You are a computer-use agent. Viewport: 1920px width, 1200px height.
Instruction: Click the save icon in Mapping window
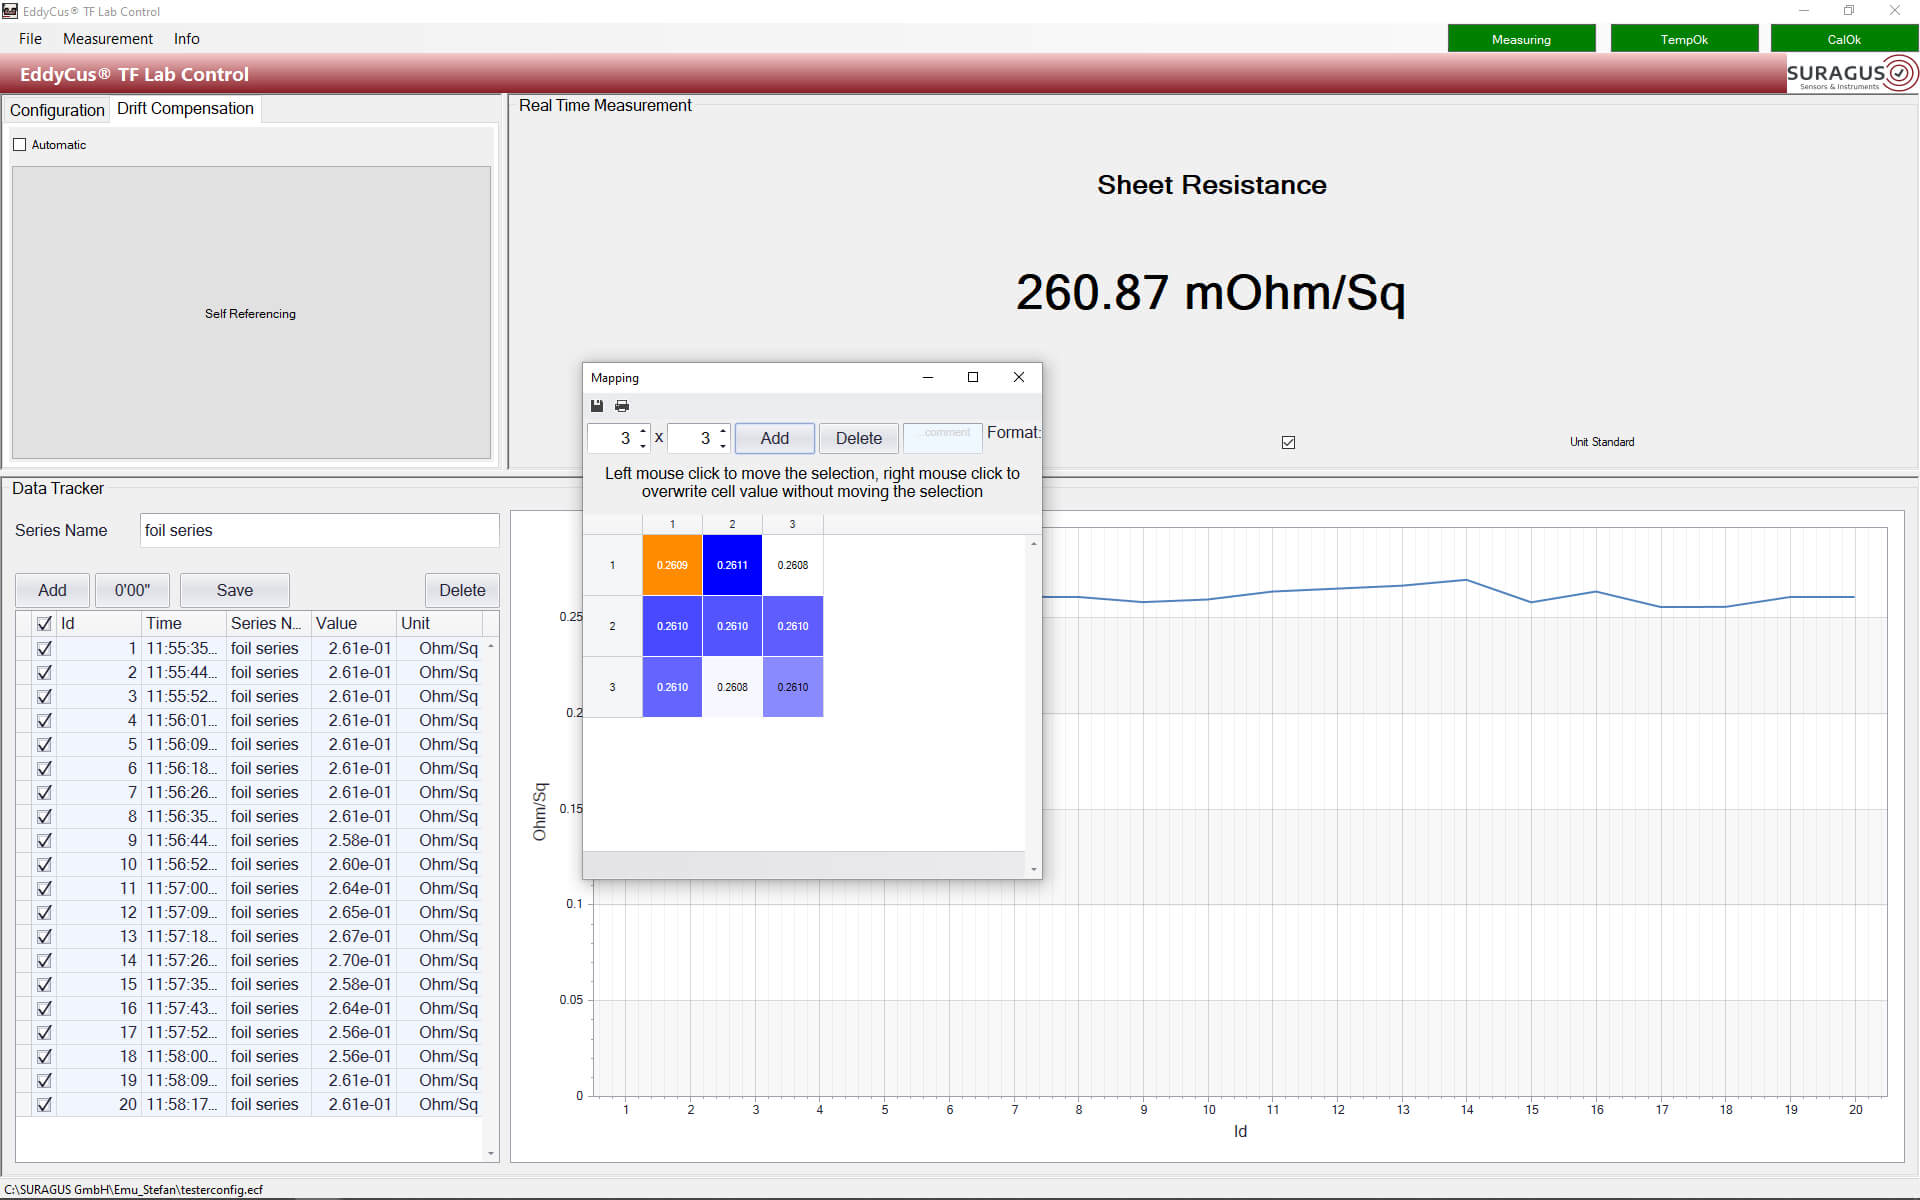point(597,406)
